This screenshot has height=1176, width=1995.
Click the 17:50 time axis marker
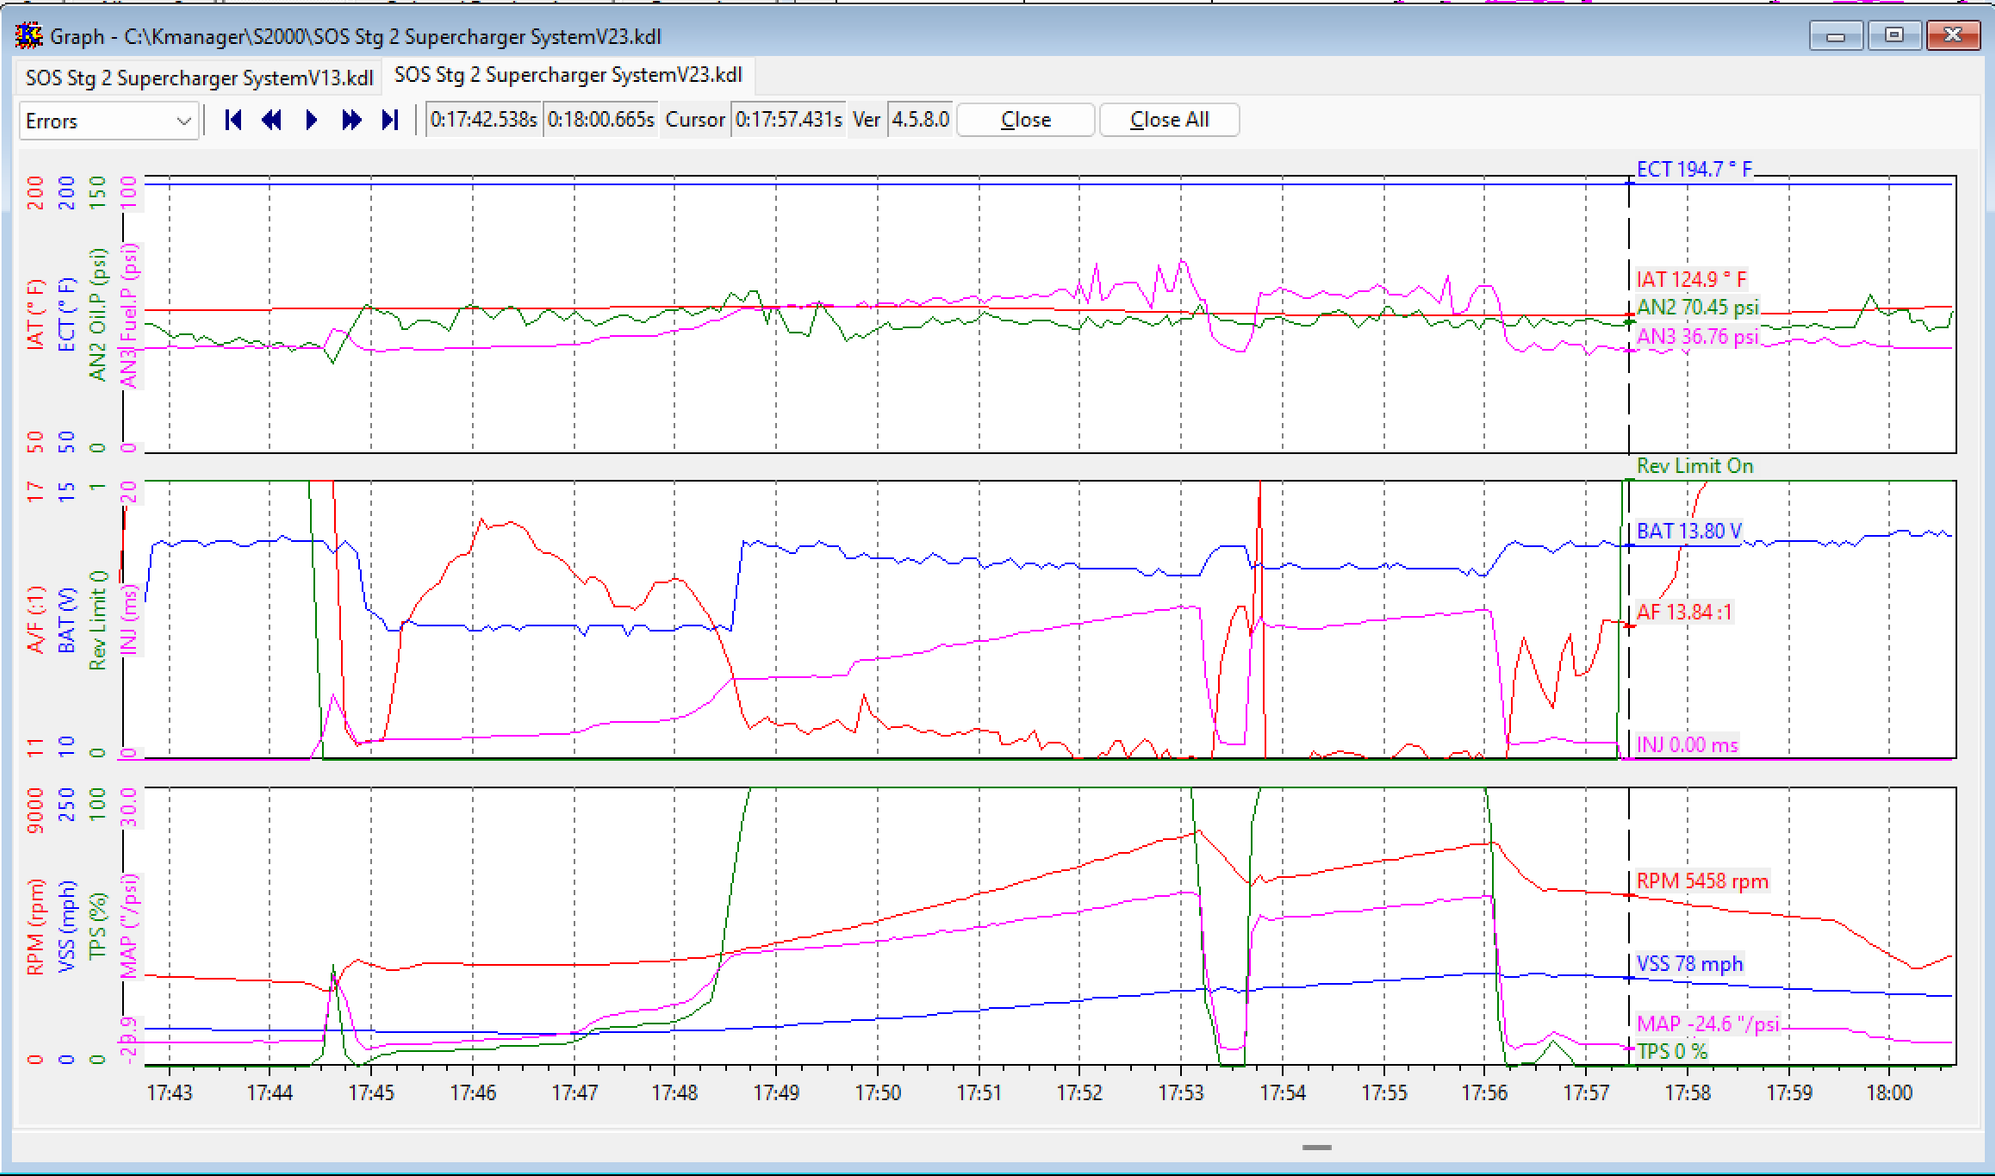(x=877, y=1093)
